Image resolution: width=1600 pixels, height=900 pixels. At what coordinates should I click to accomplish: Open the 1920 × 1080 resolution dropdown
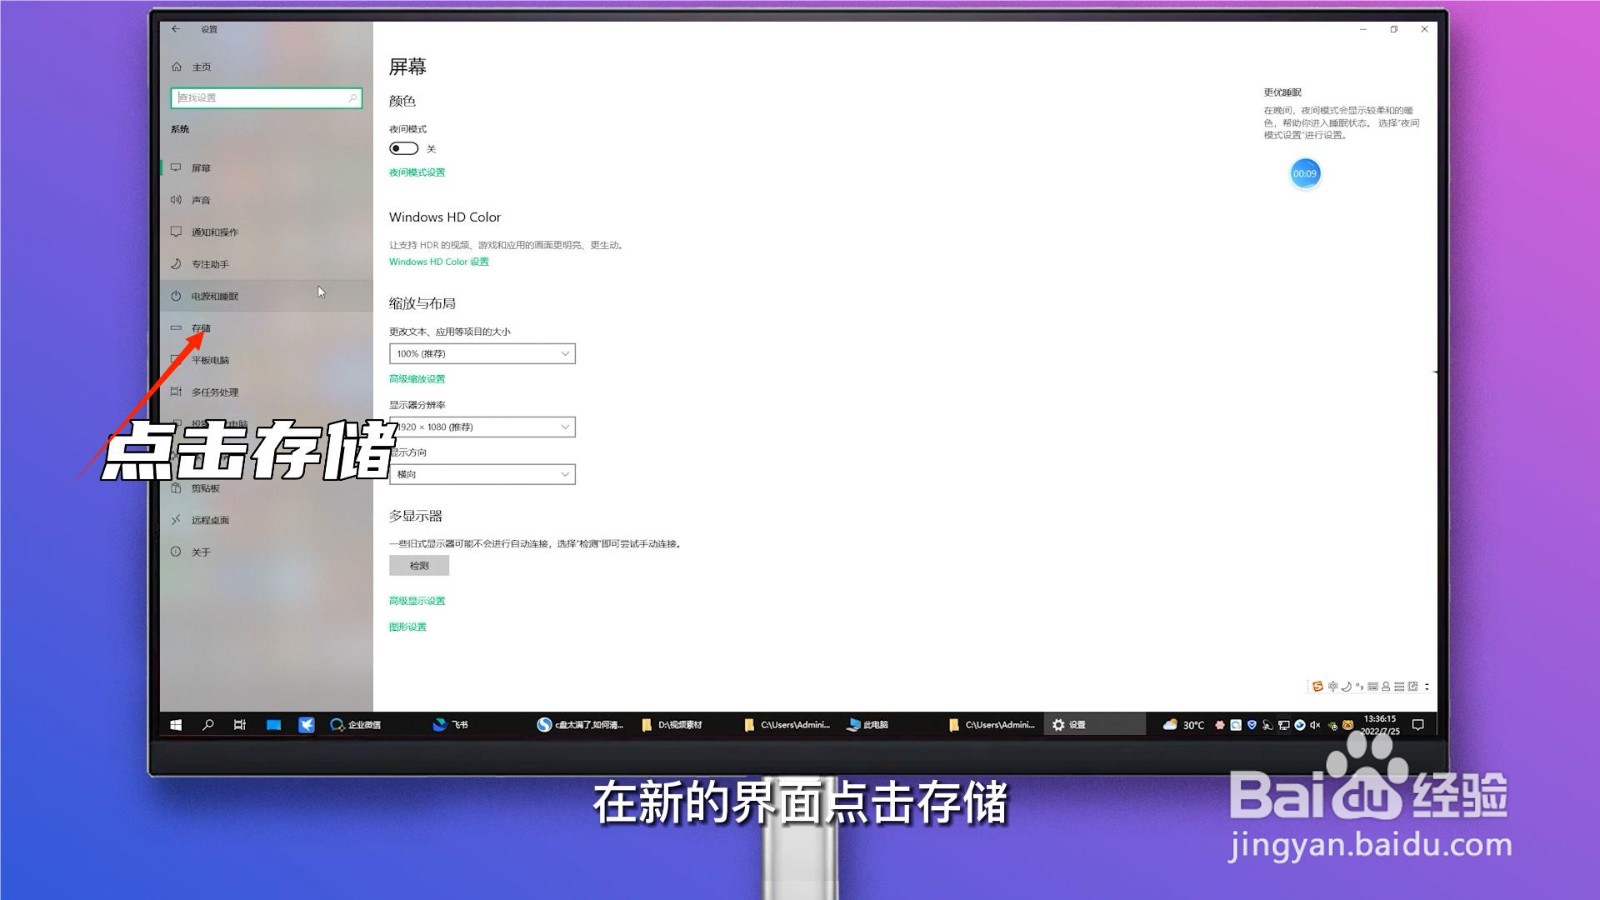pos(482,427)
